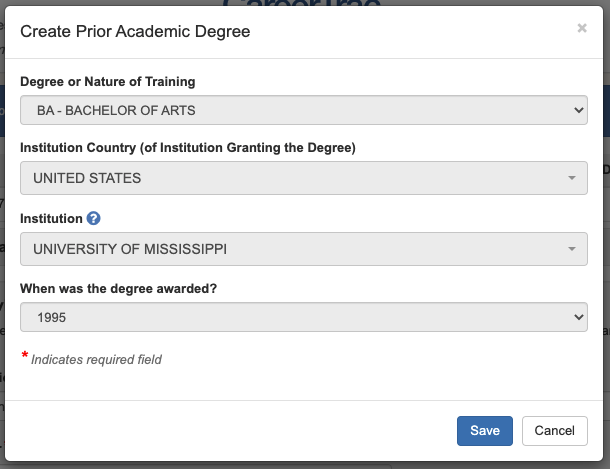Click the arrow on the UNIVERSITY OF MISSISSIPPI field
This screenshot has height=469, width=610.
571,249
